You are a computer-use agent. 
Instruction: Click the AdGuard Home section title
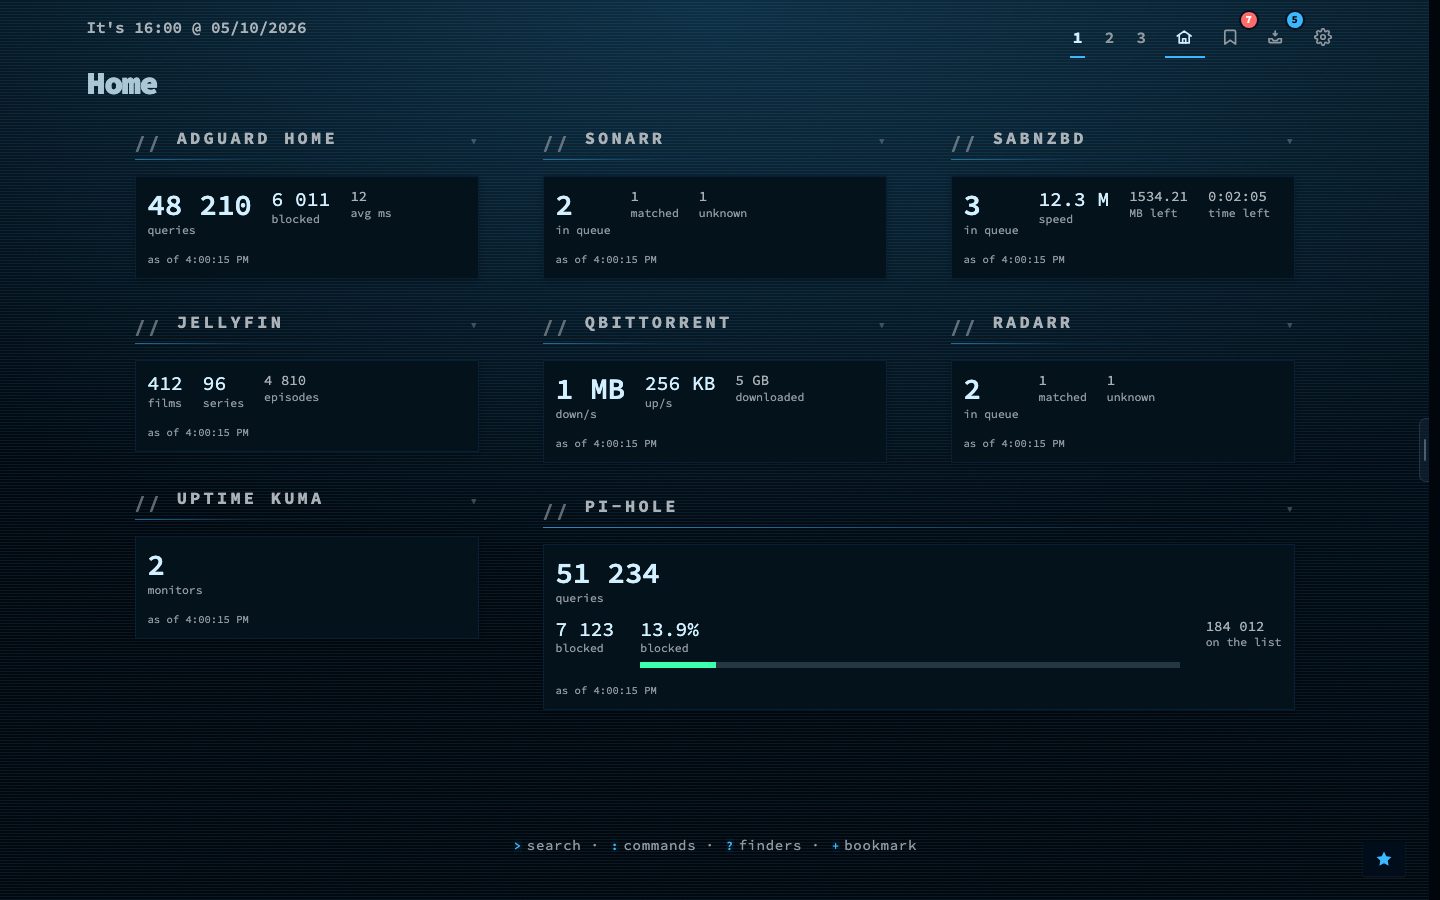pyautogui.click(x=256, y=139)
